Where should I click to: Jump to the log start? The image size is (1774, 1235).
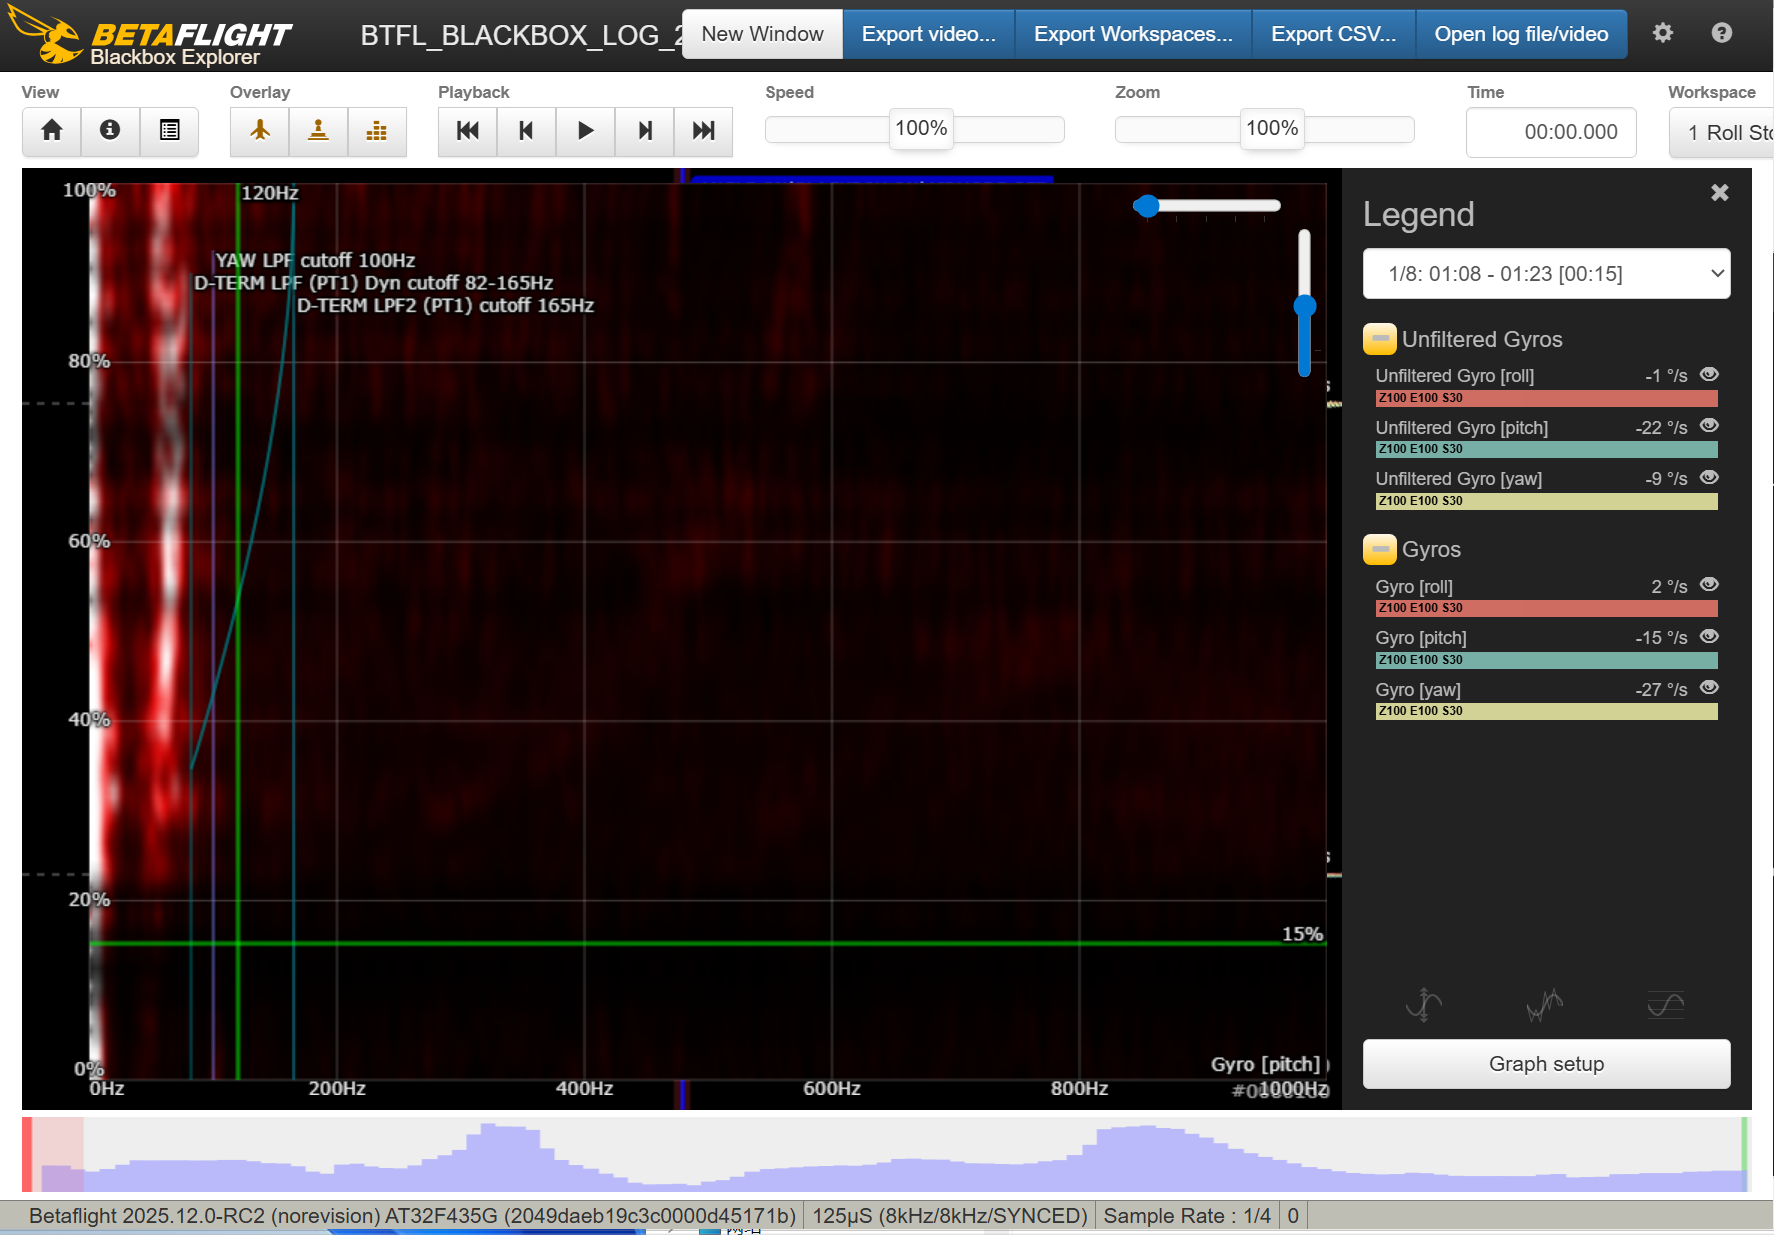(467, 131)
